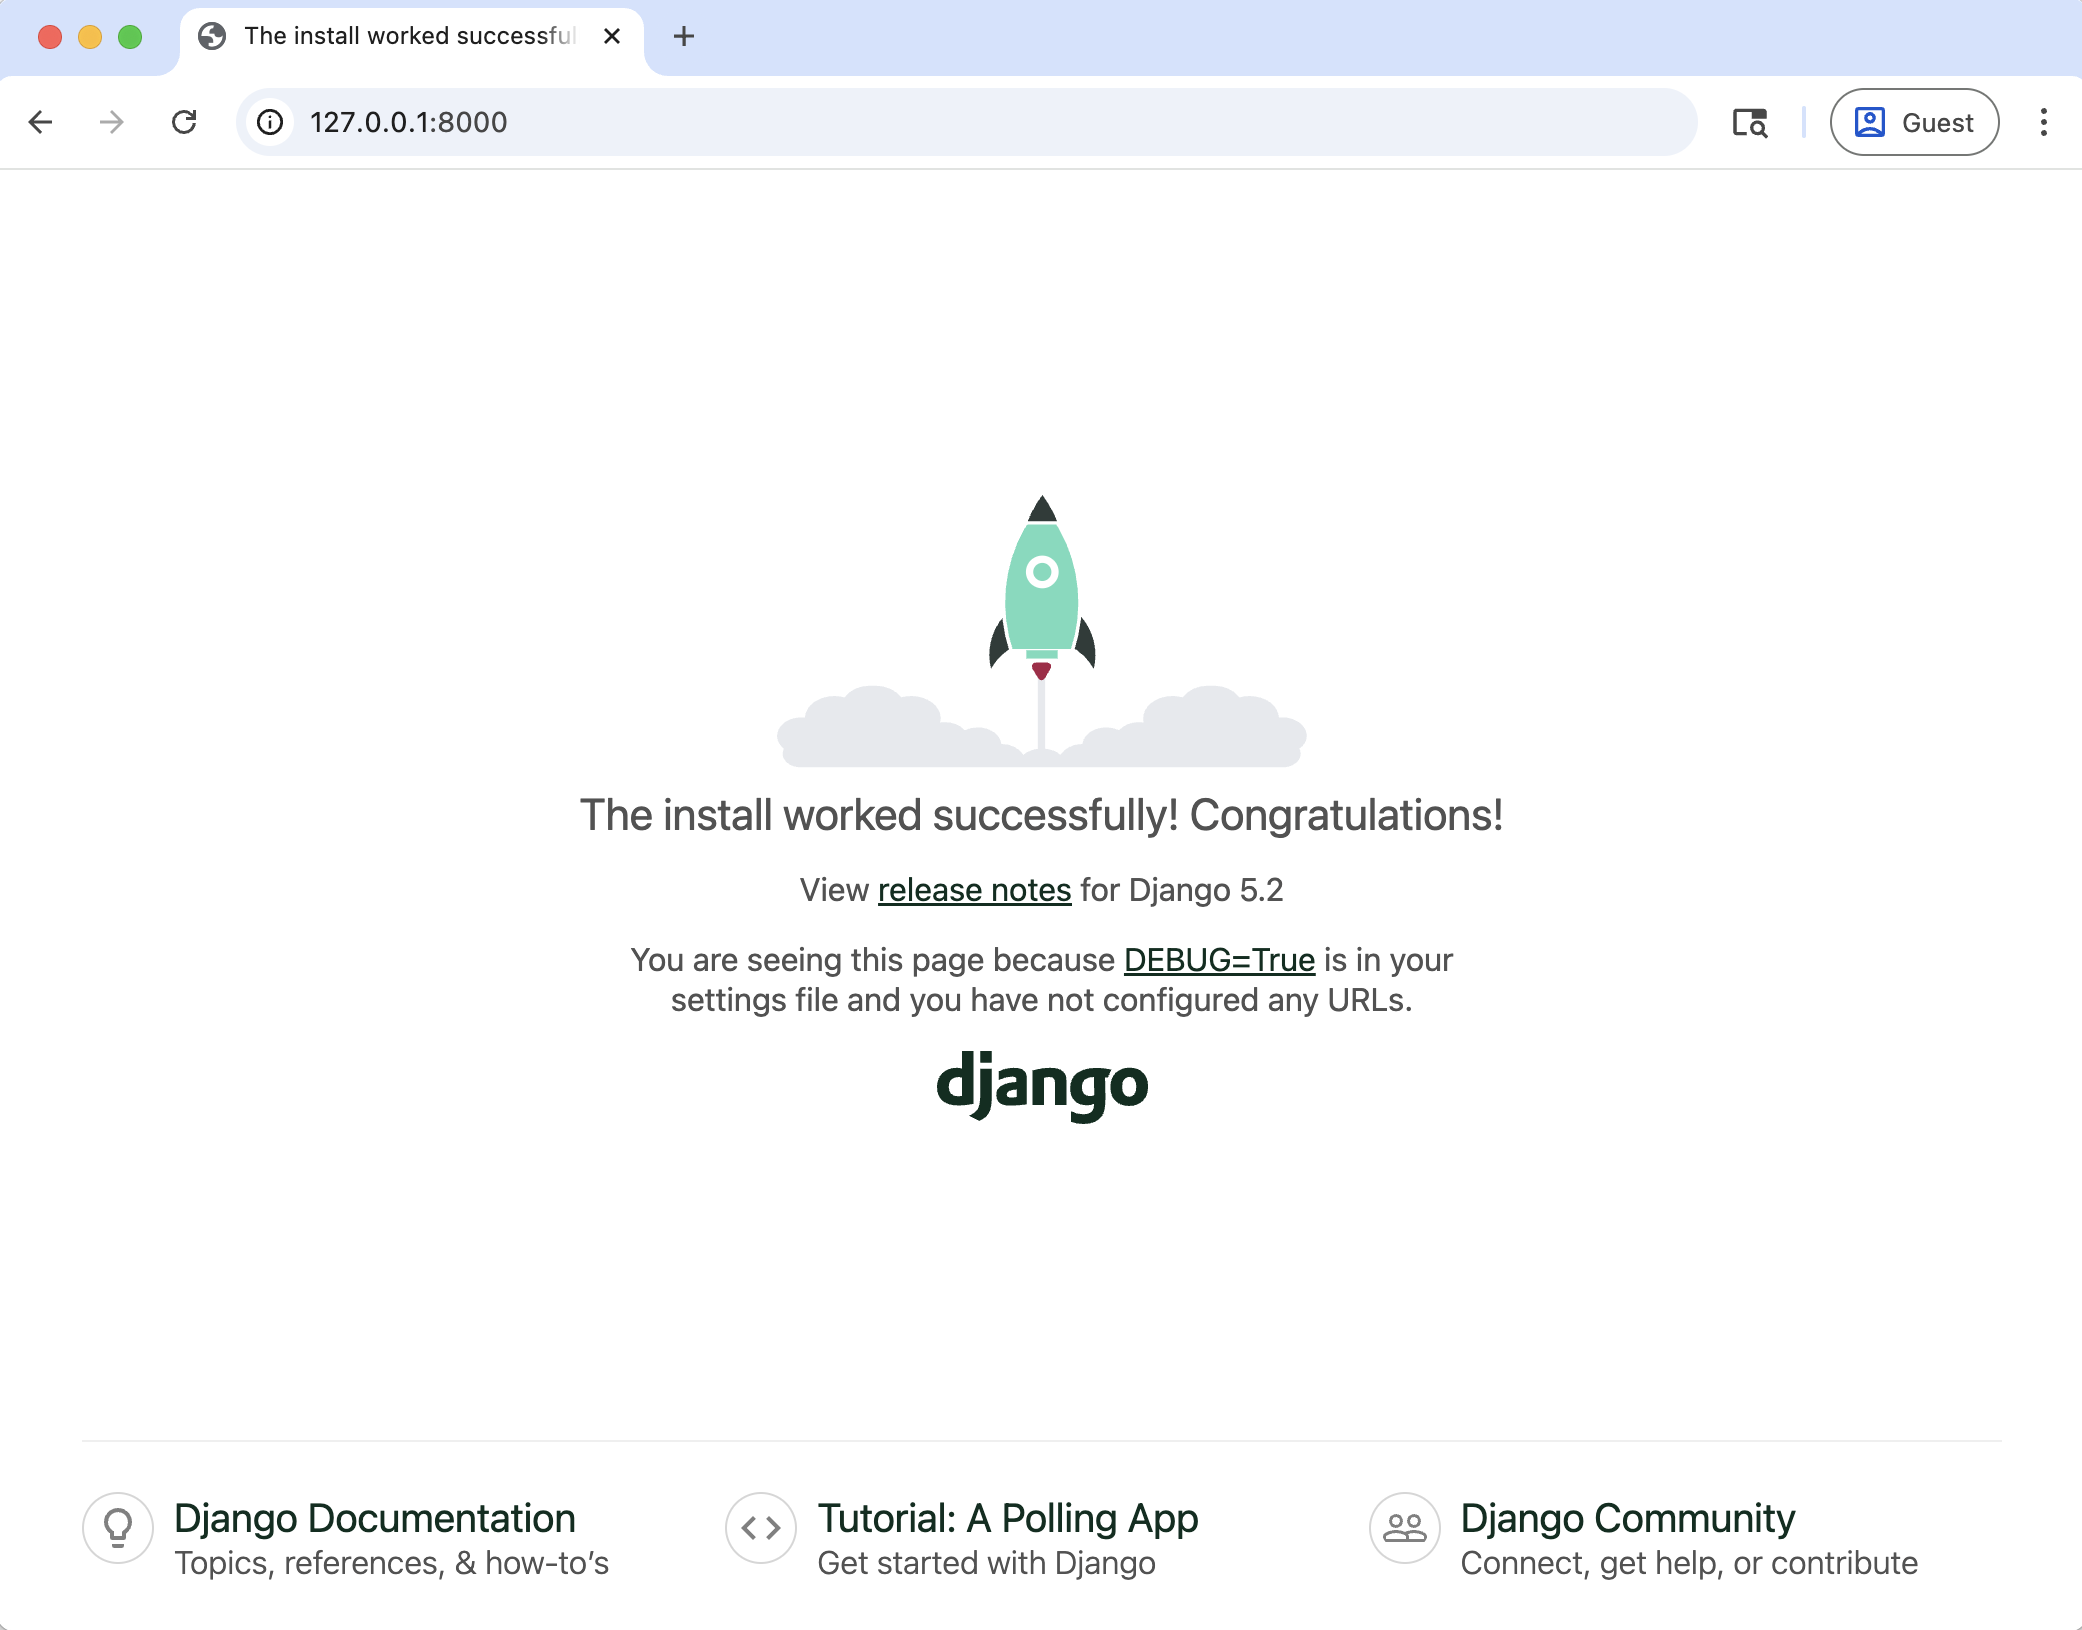
Task: Click 'Get started with Django' text
Action: pyautogui.click(x=986, y=1563)
